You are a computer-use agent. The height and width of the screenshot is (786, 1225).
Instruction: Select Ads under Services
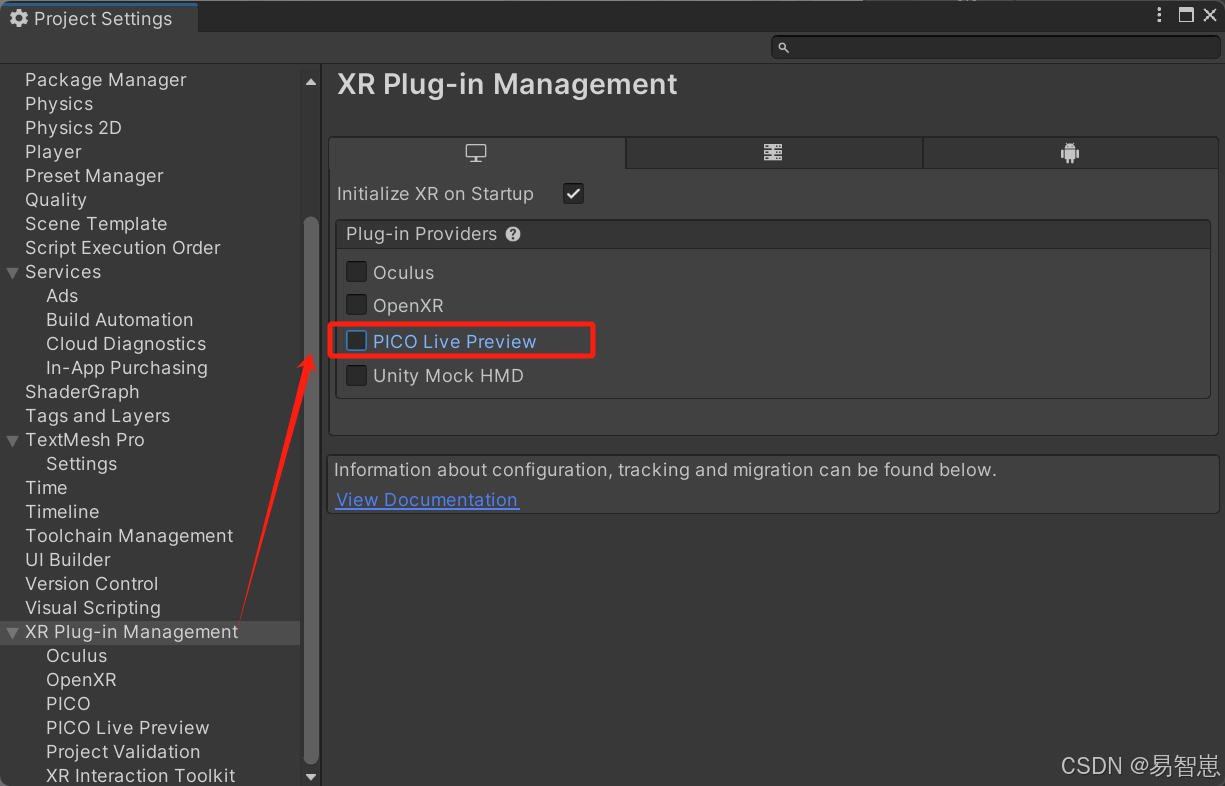coord(62,296)
